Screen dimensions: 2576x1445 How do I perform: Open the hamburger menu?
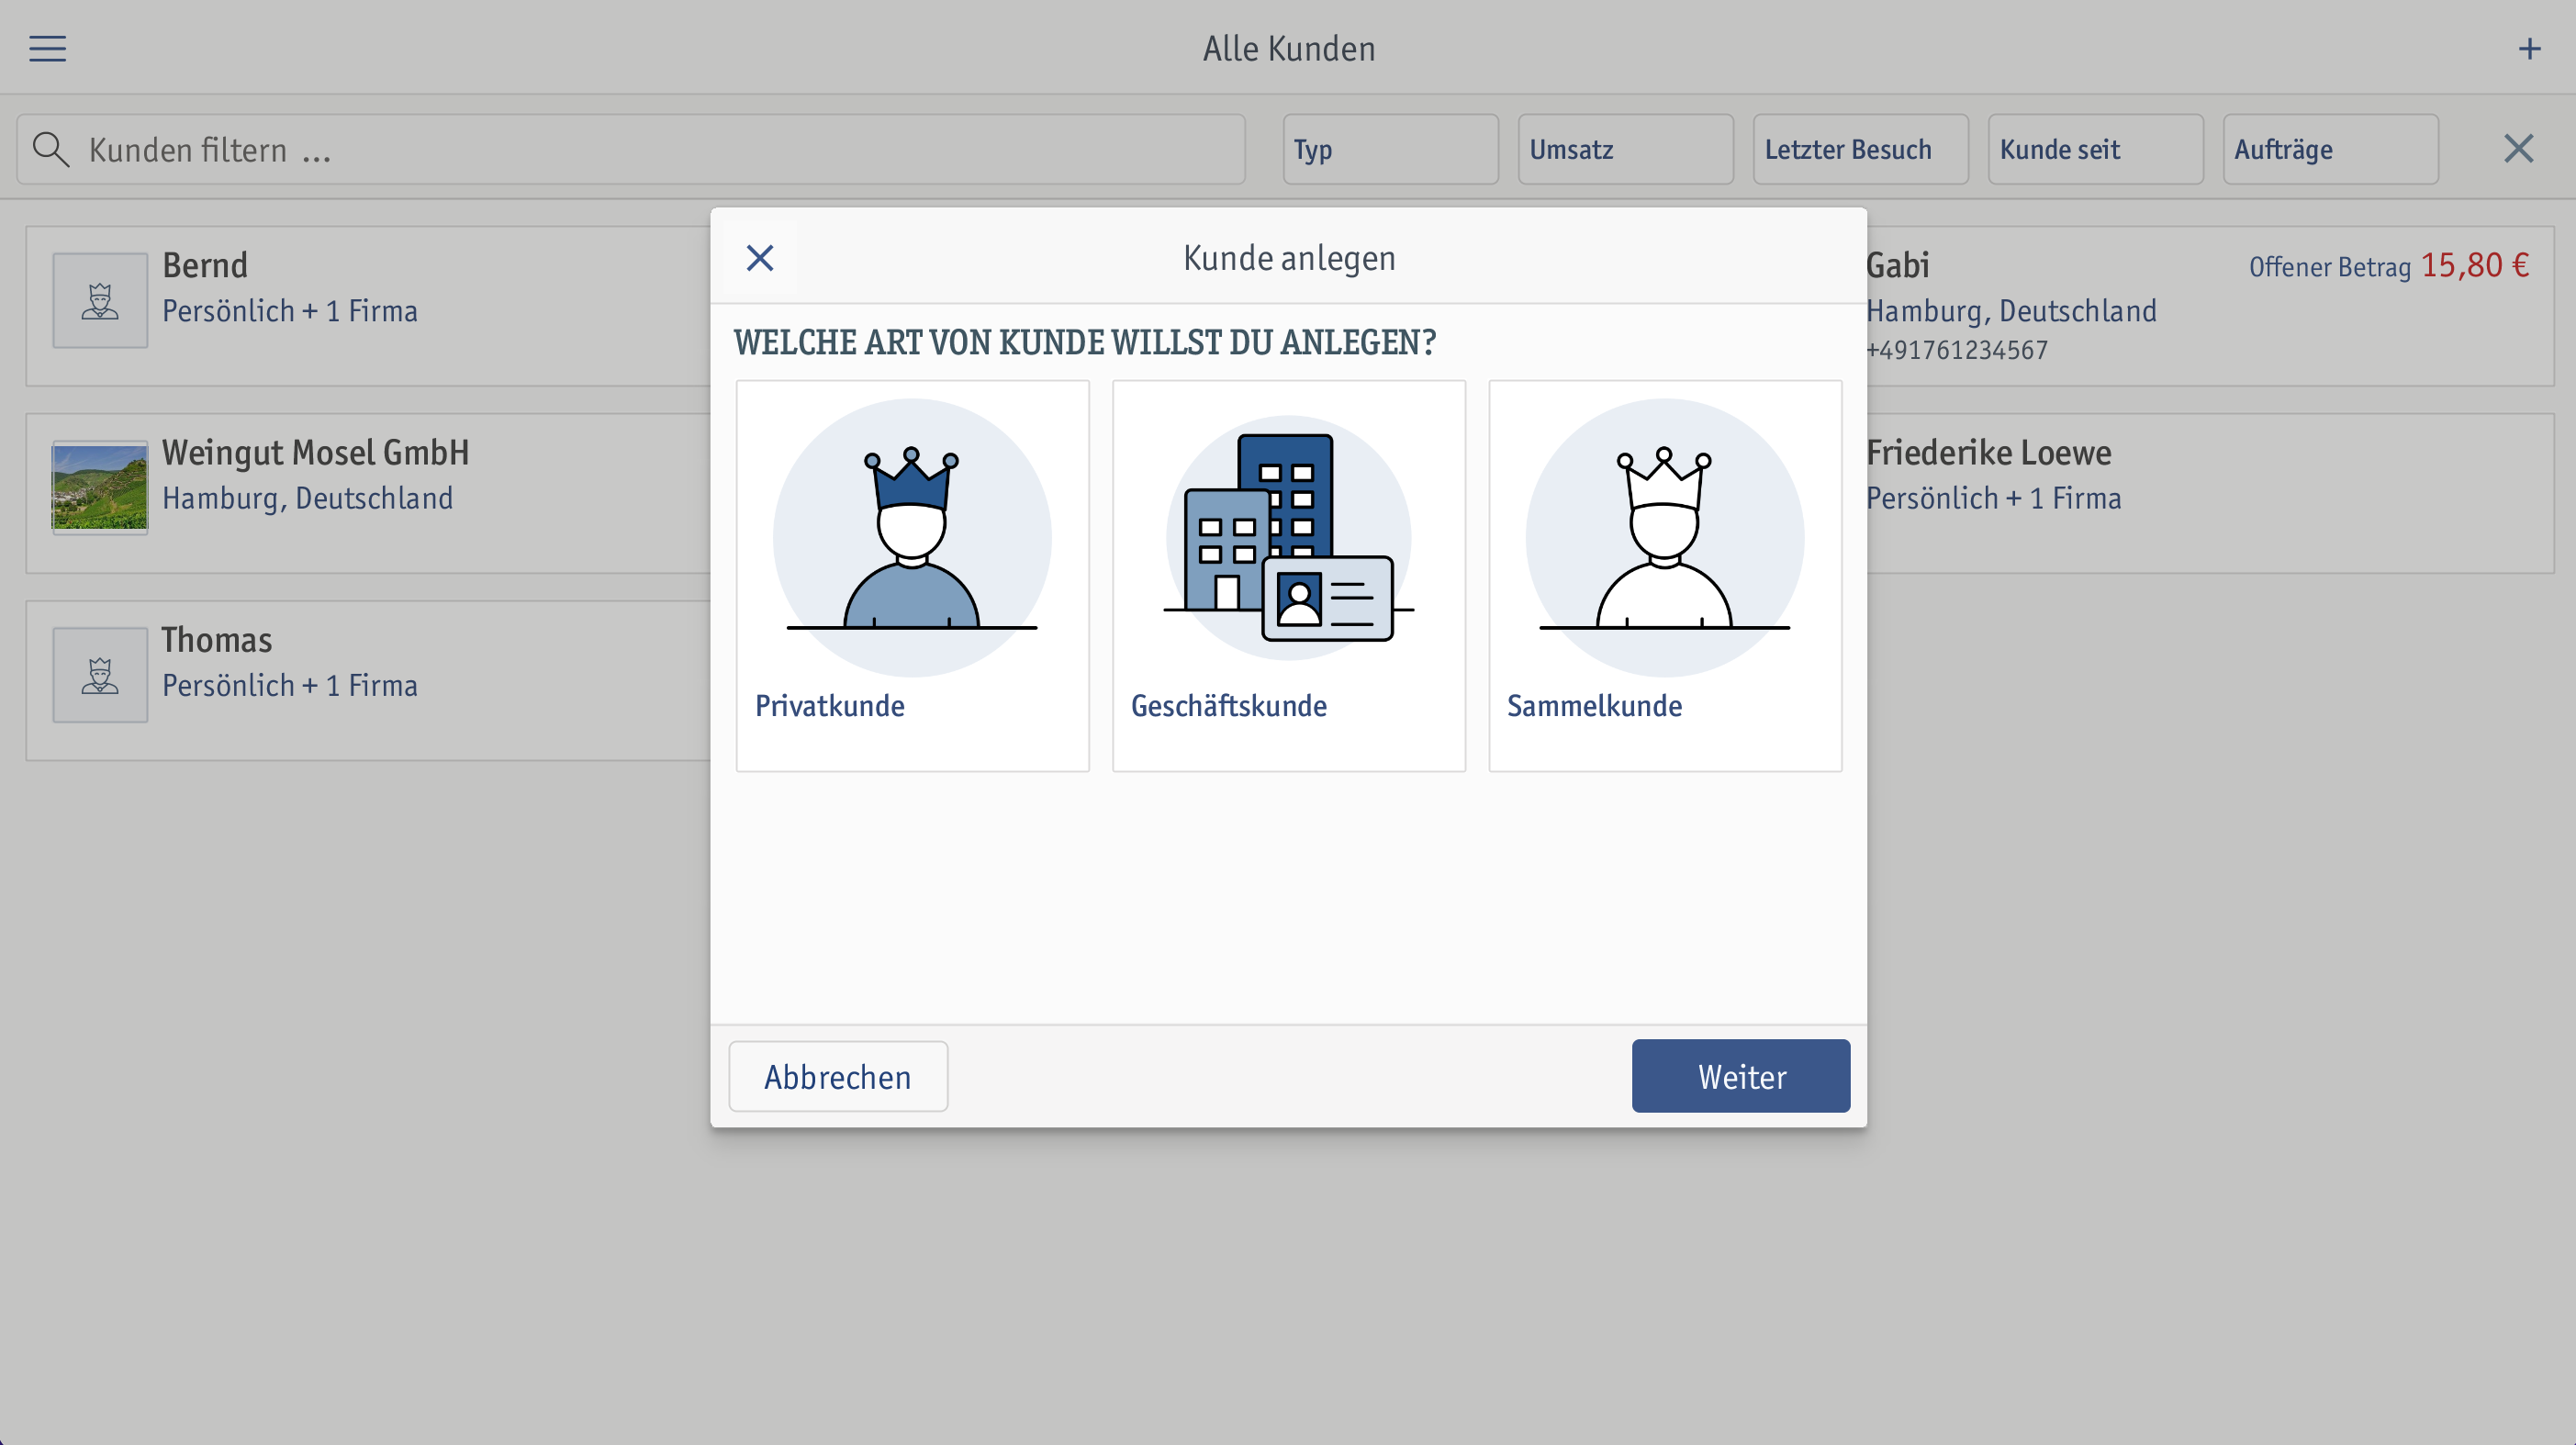[47, 48]
